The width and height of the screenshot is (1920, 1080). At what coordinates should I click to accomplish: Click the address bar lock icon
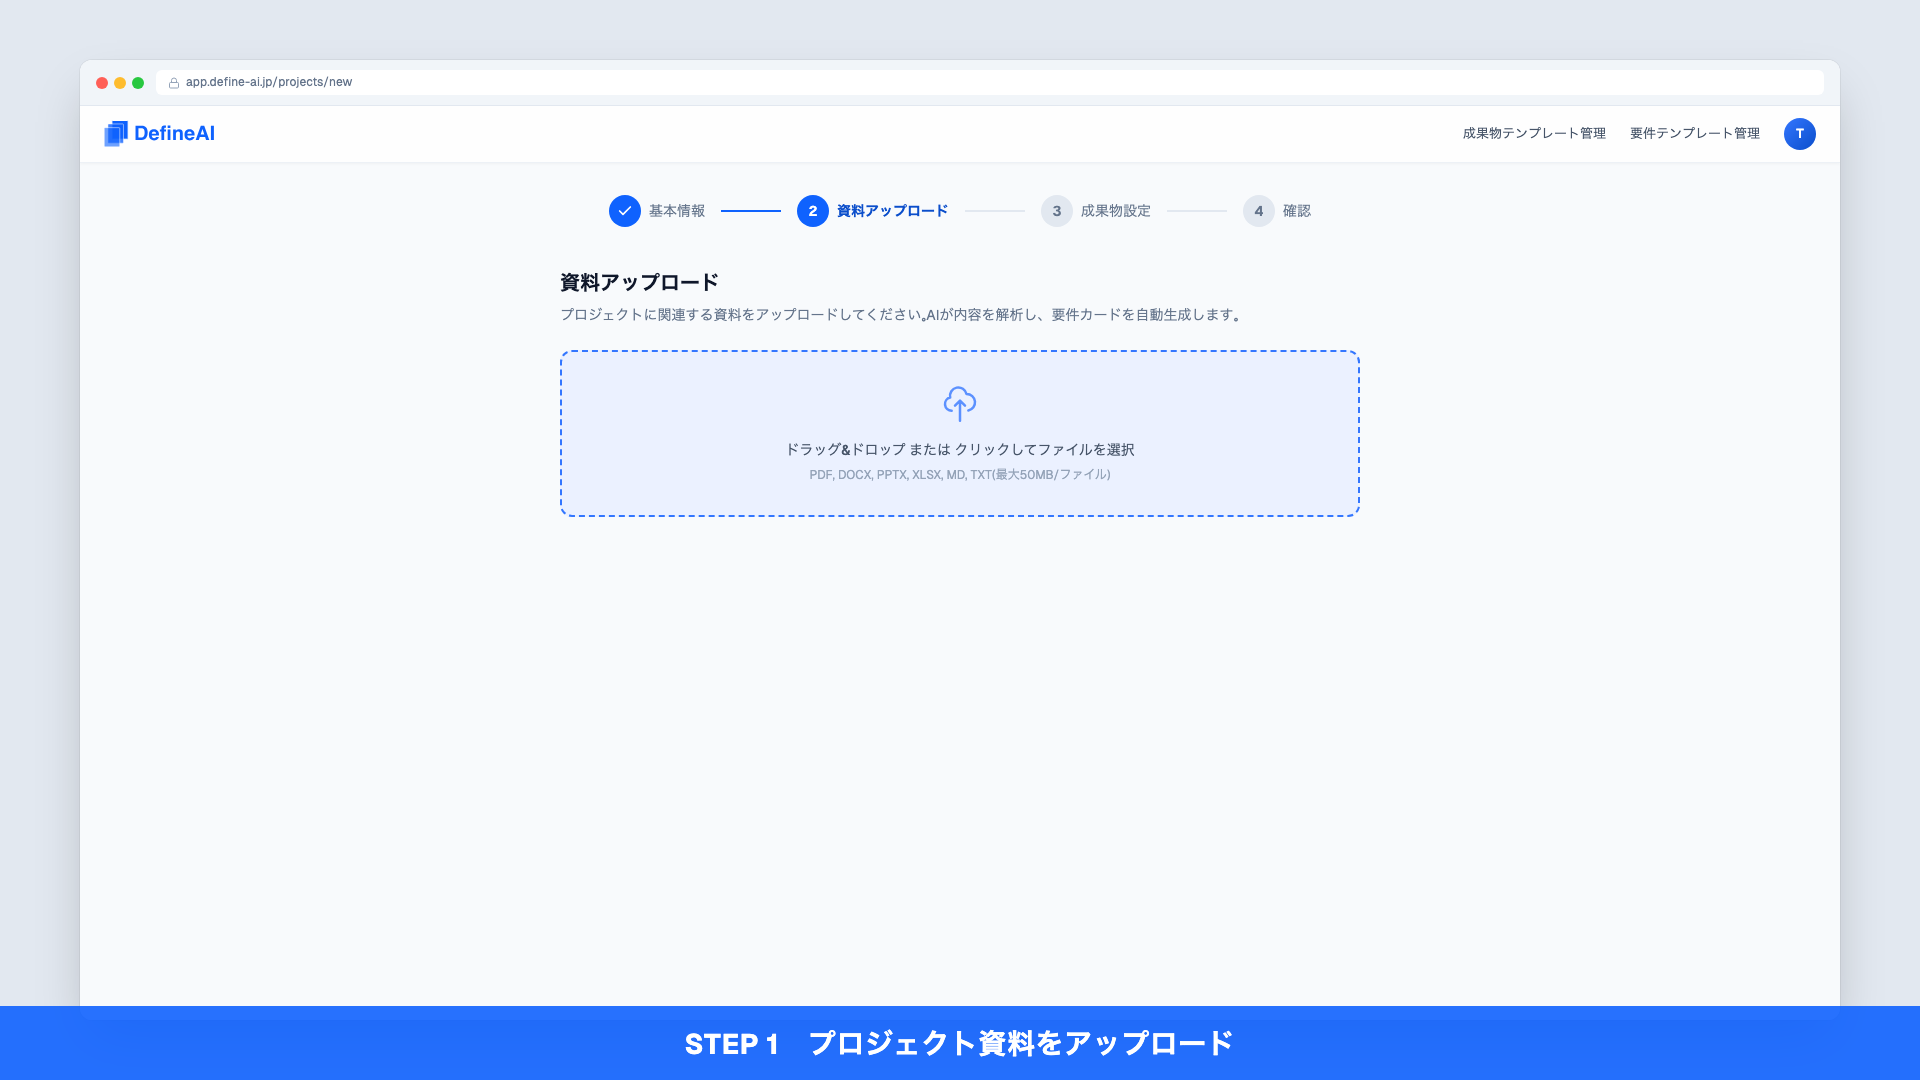pos(174,83)
